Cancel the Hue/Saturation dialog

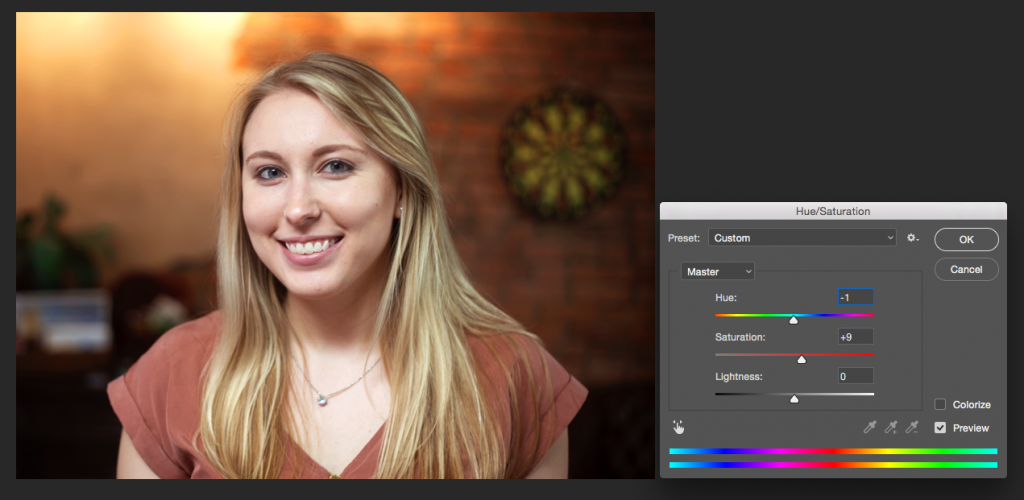[966, 269]
